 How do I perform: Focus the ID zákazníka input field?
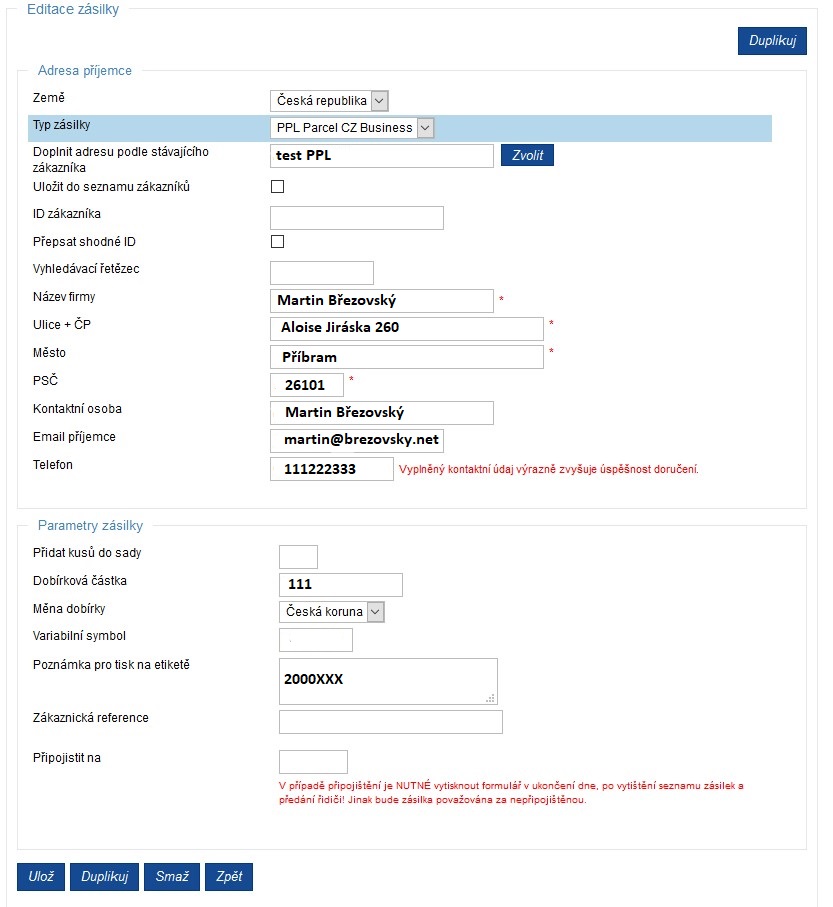point(357,218)
